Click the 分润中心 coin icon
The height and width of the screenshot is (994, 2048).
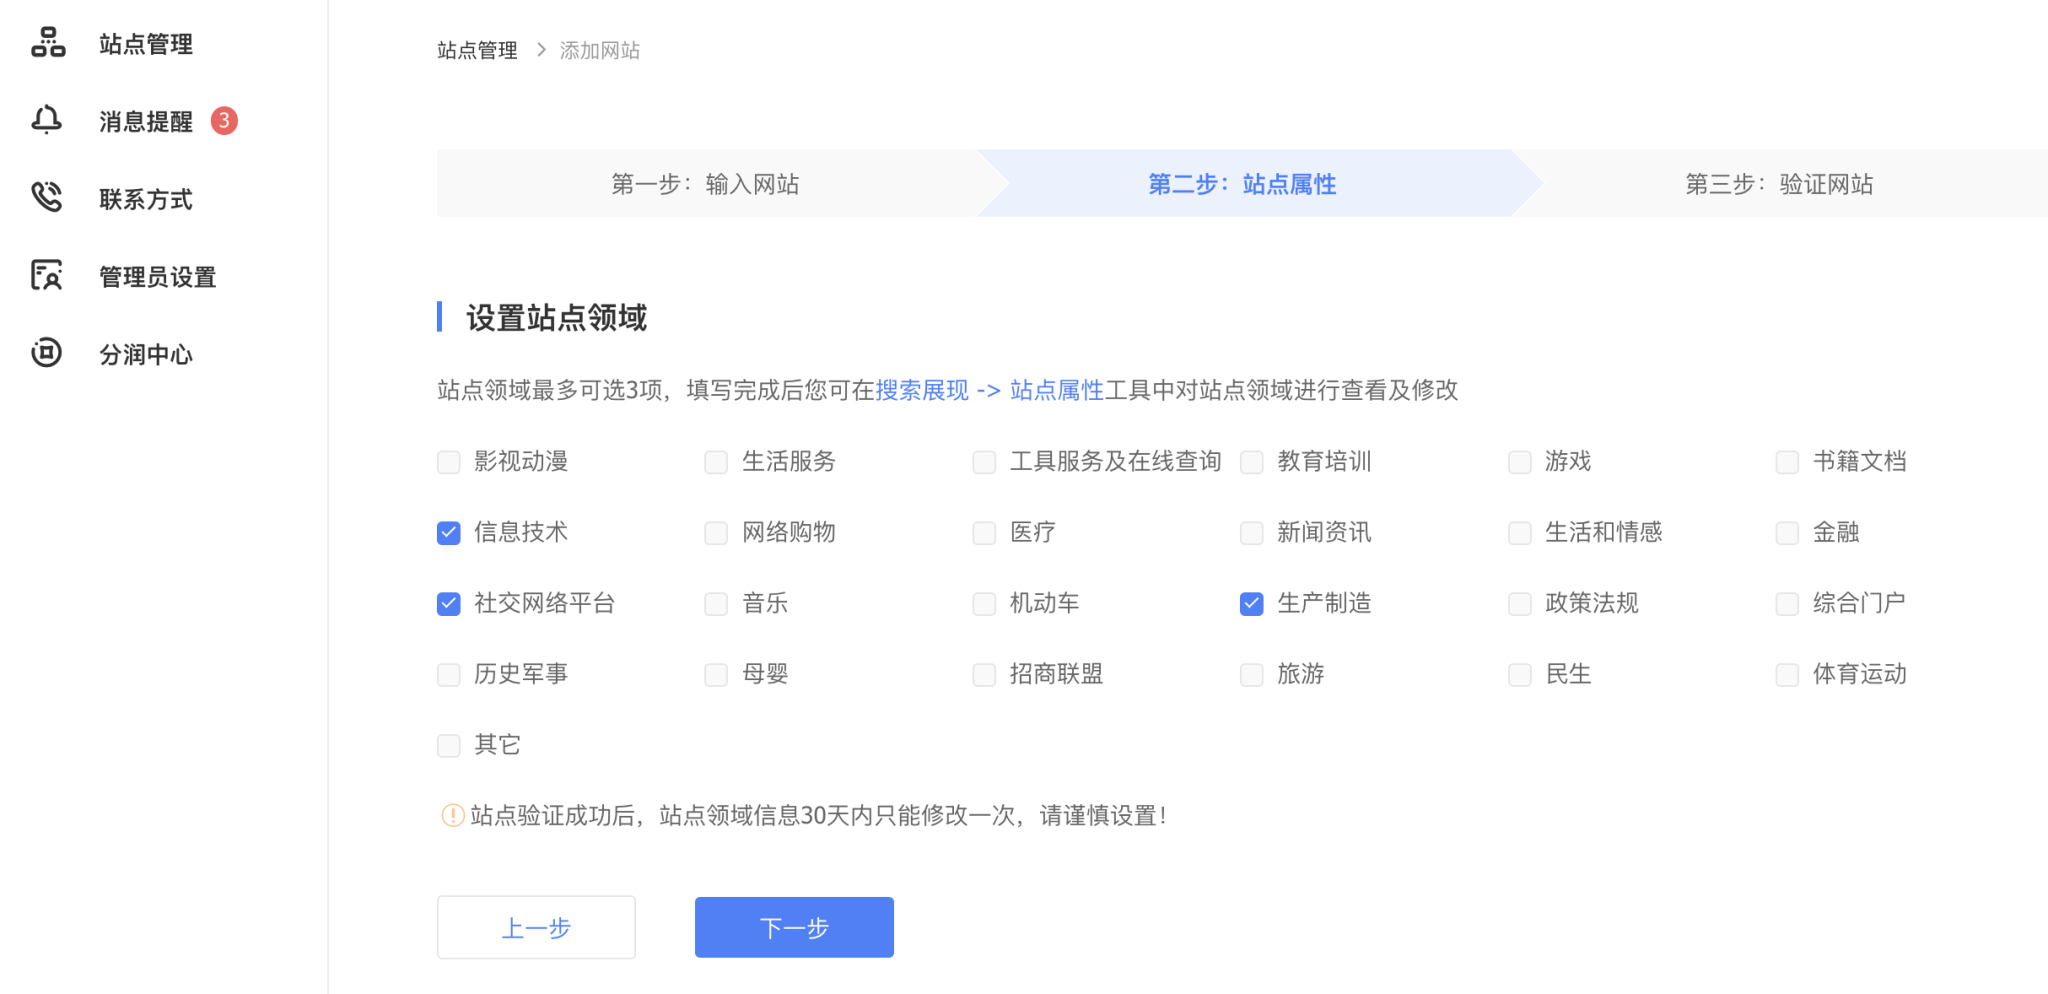point(47,353)
